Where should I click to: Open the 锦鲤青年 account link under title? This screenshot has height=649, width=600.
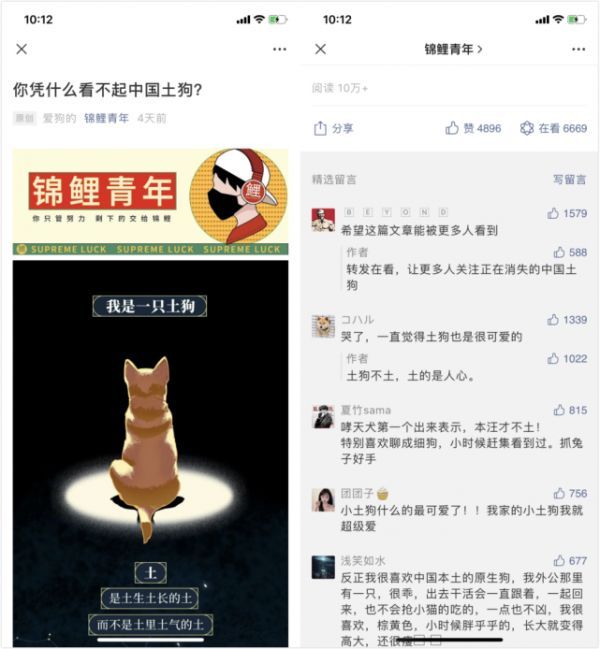(106, 118)
